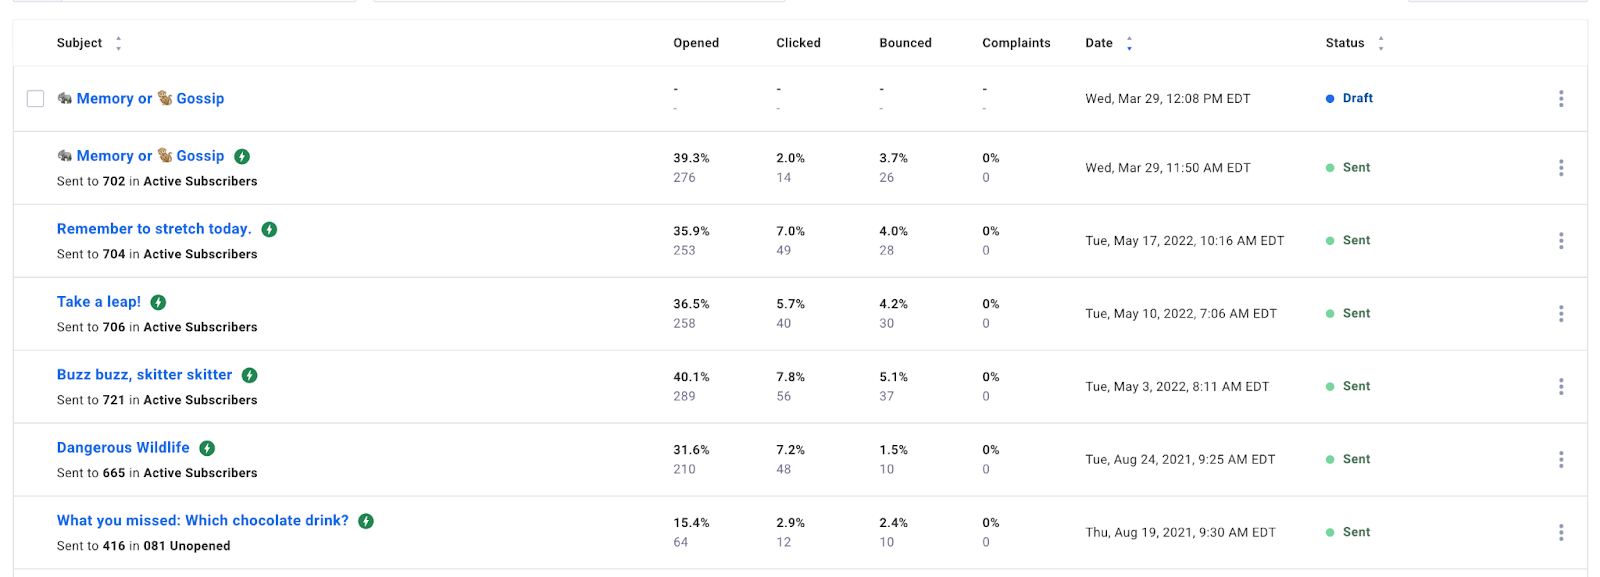Click the Clicked column header
Screen dimensions: 1600x577
pos(798,43)
